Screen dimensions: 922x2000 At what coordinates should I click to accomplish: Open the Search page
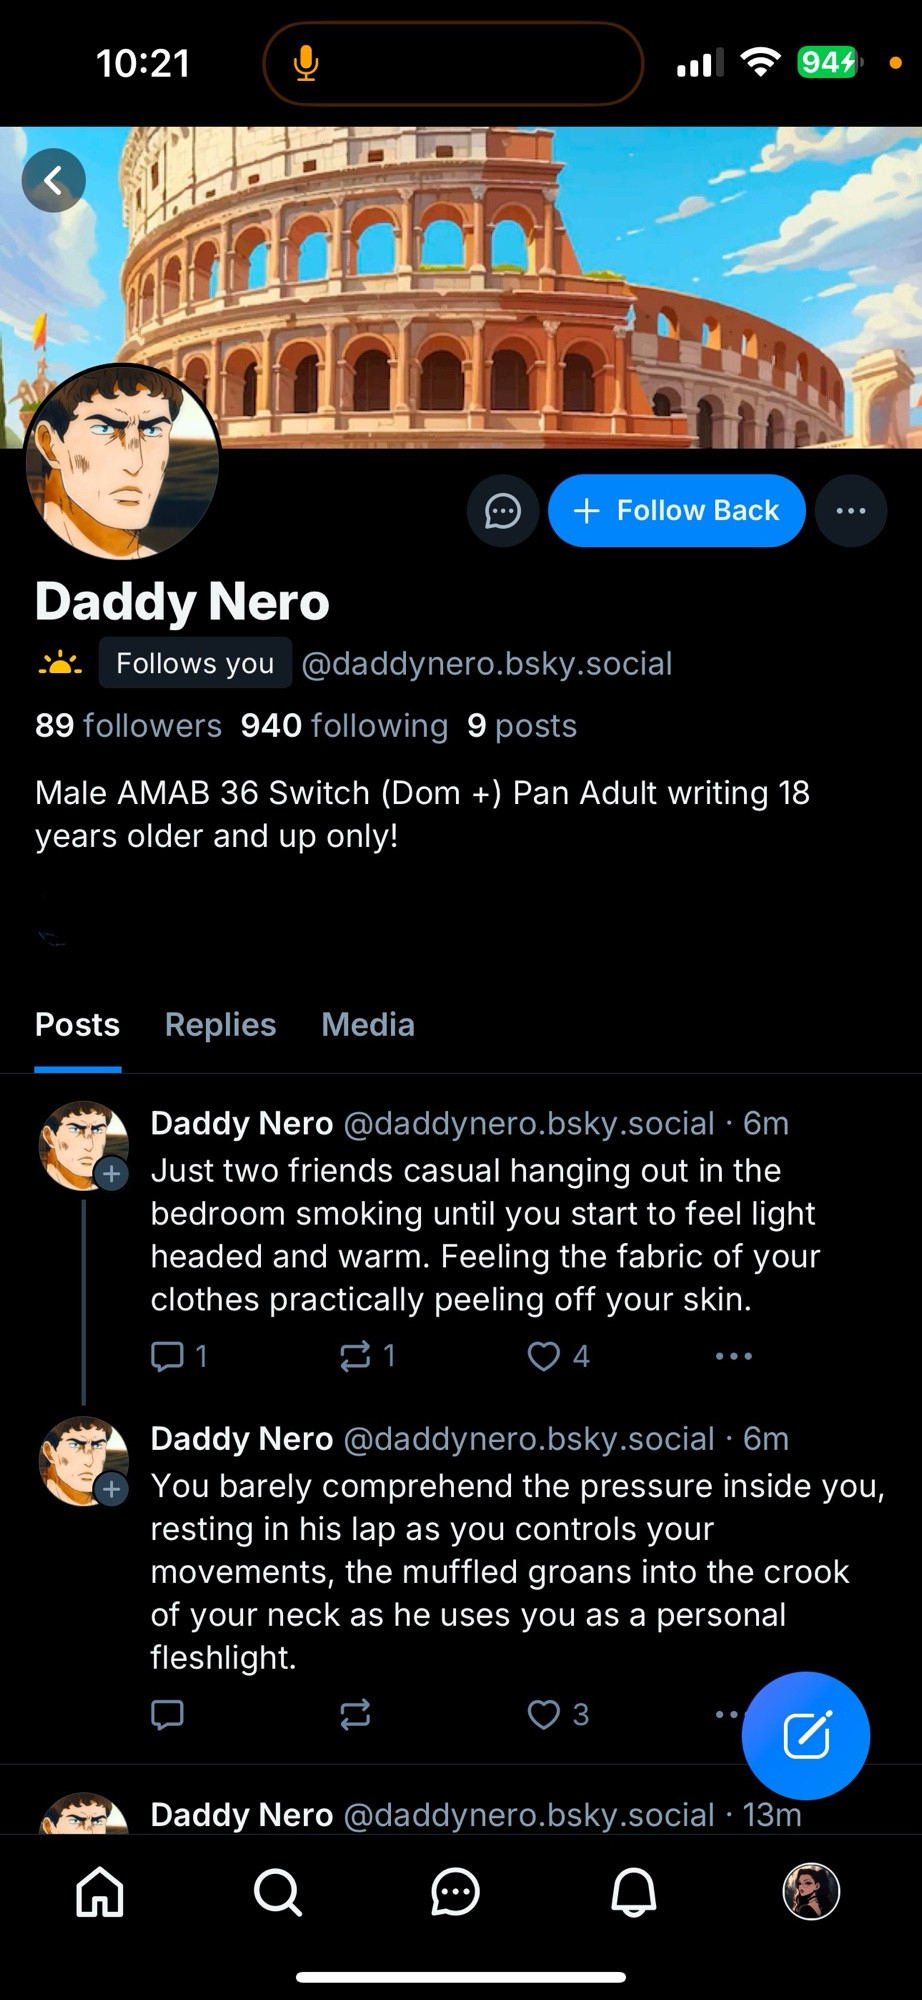click(277, 1892)
